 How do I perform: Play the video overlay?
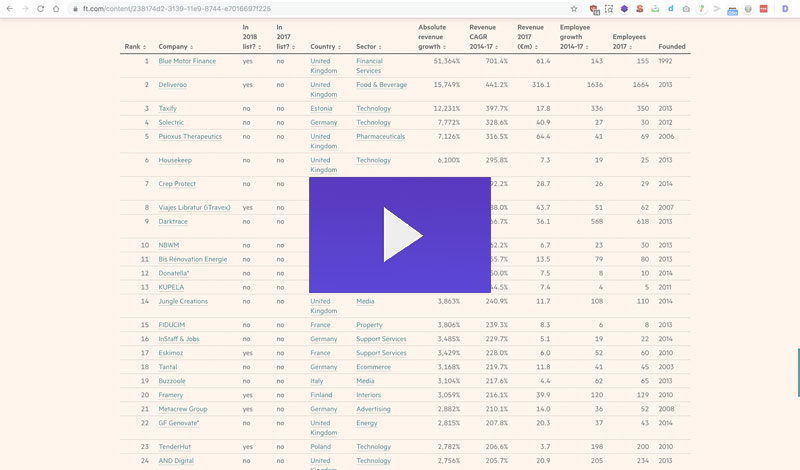click(400, 235)
